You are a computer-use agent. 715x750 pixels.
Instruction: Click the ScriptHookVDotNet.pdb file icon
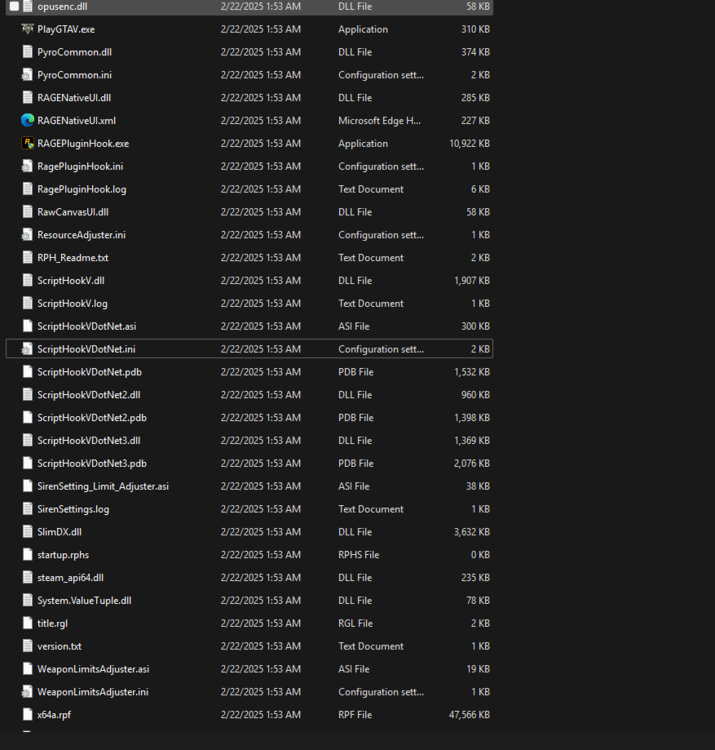[28, 372]
